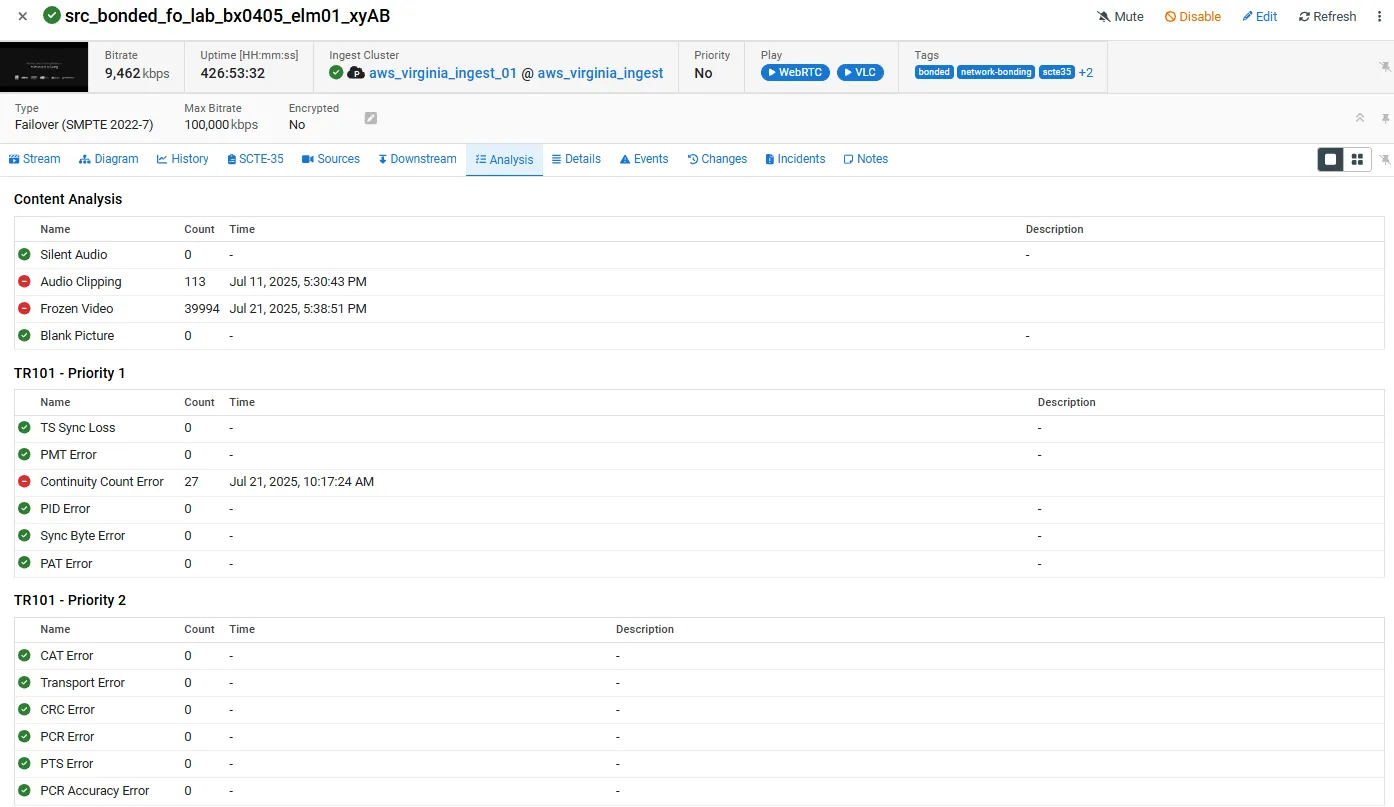Play the stream in VLC
The width and height of the screenshot is (1394, 807).
point(860,72)
